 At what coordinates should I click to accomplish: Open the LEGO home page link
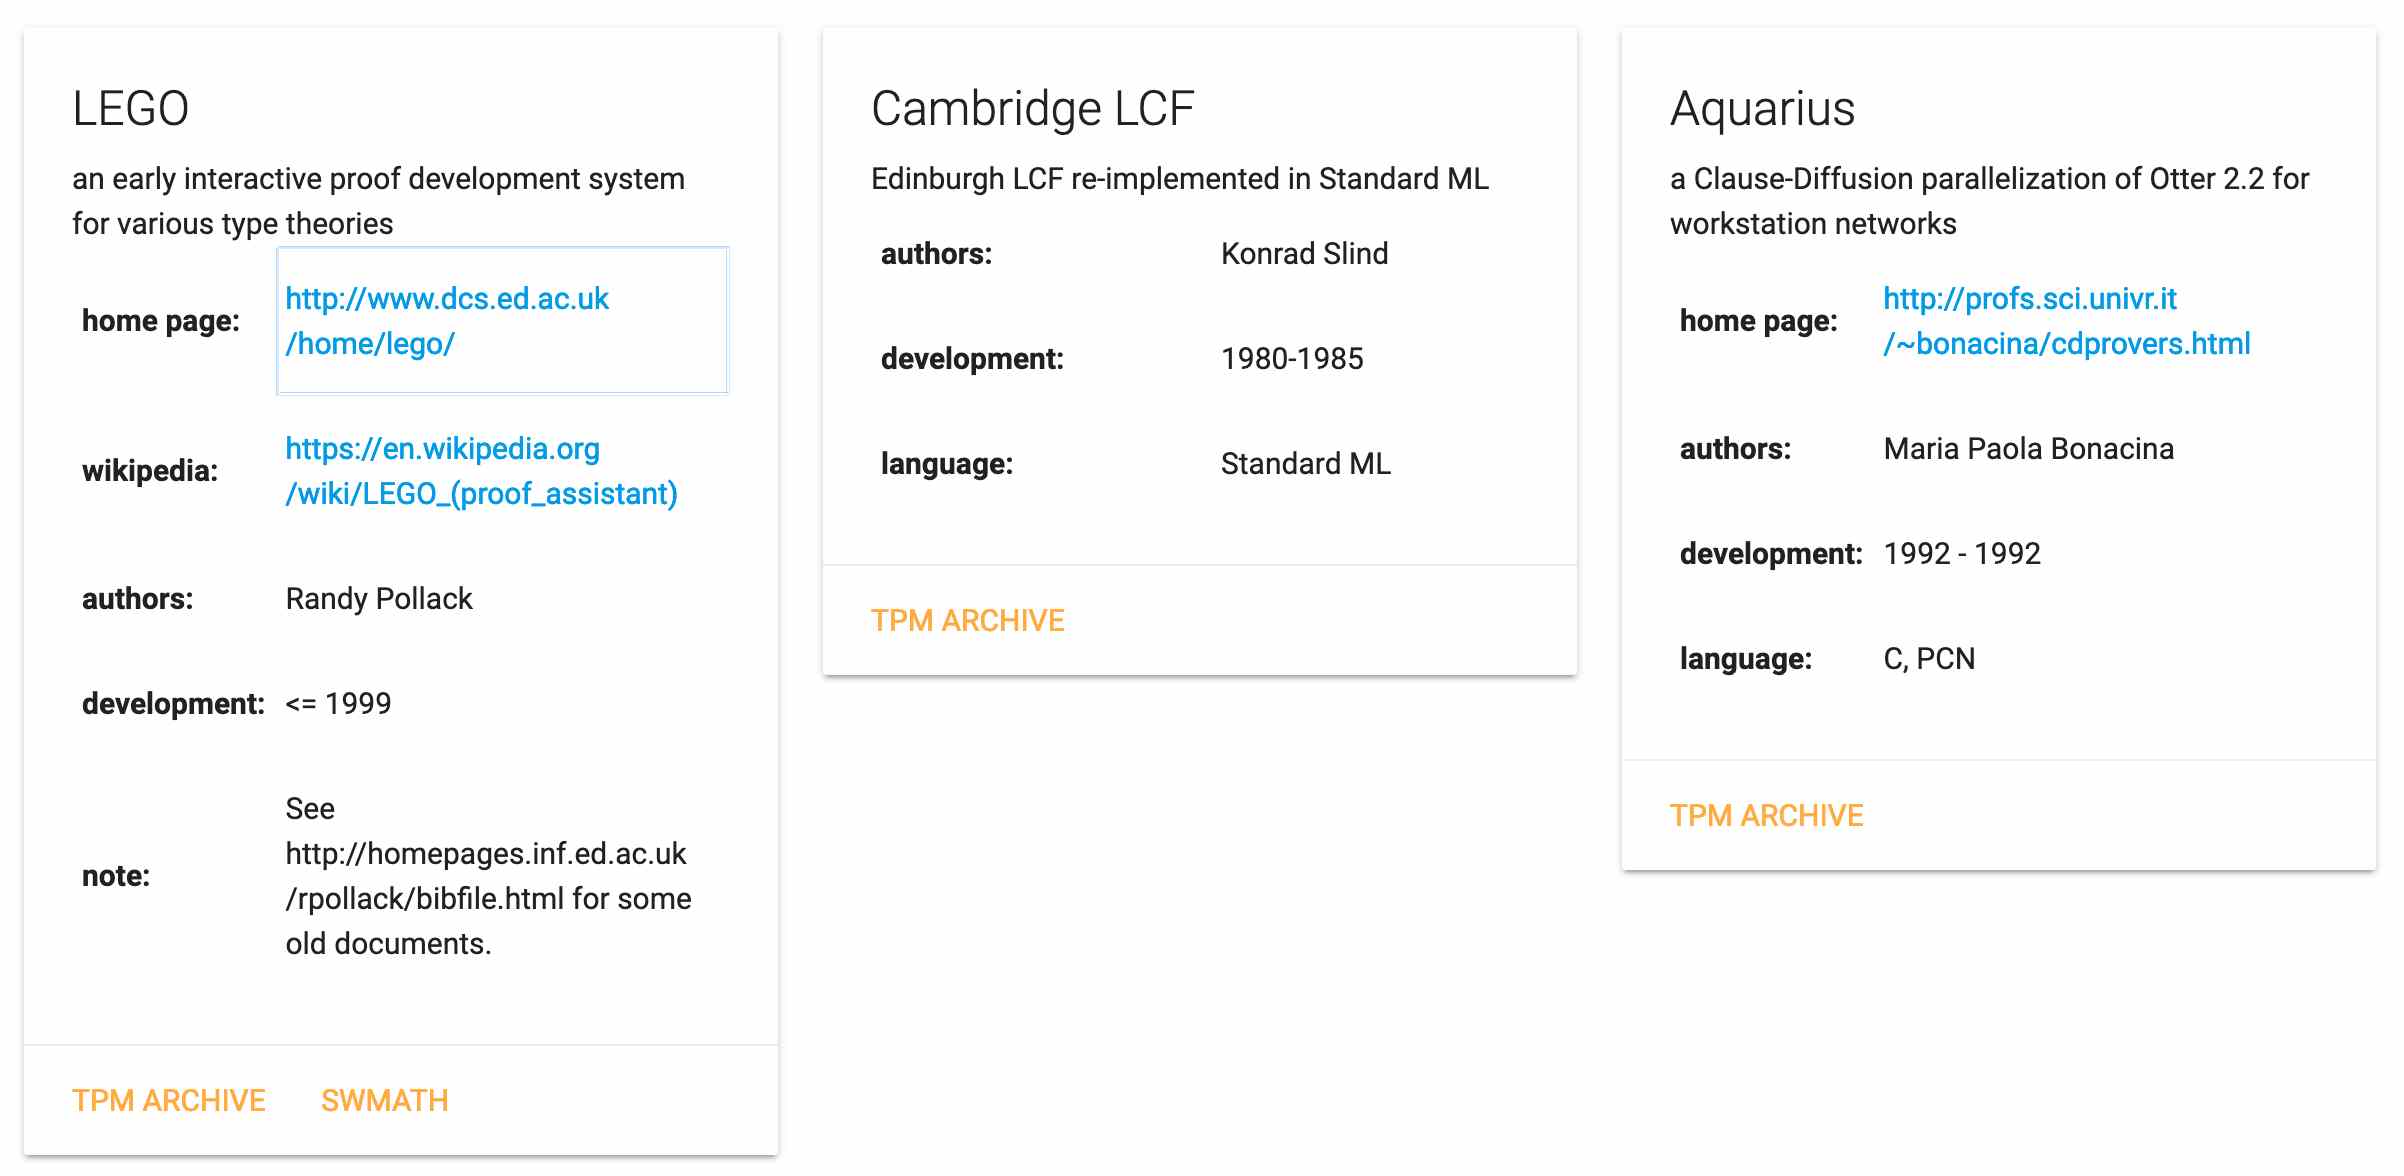point(446,321)
